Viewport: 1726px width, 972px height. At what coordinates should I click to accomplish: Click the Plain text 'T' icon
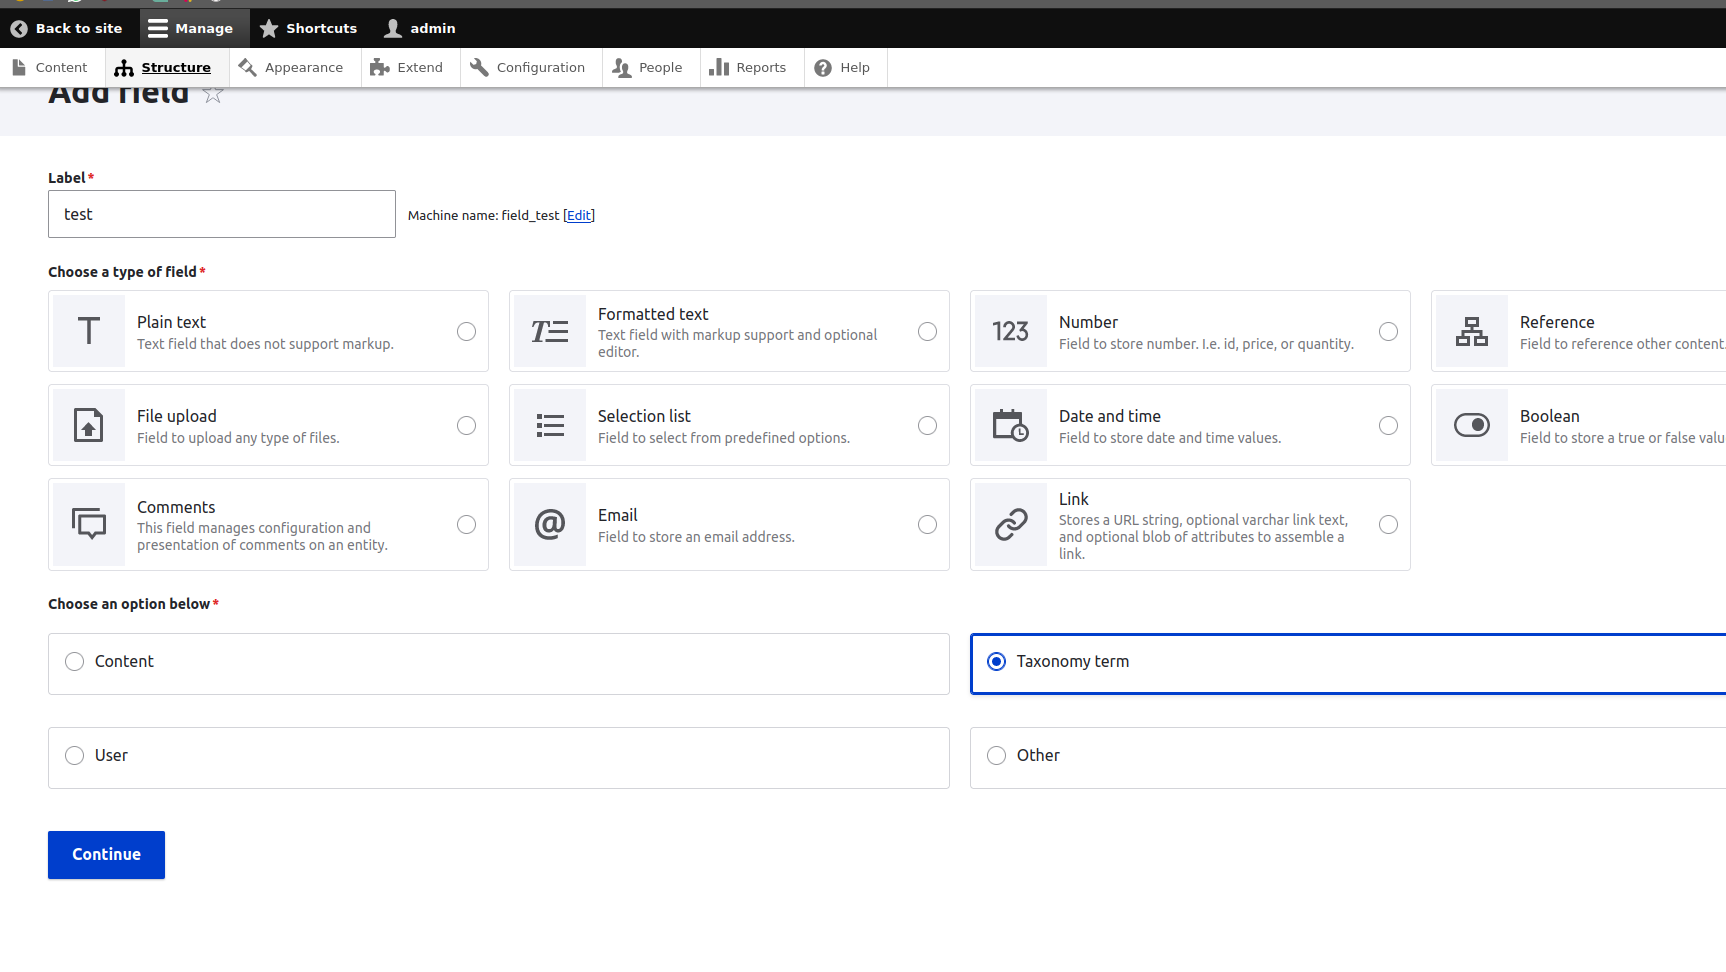[88, 331]
